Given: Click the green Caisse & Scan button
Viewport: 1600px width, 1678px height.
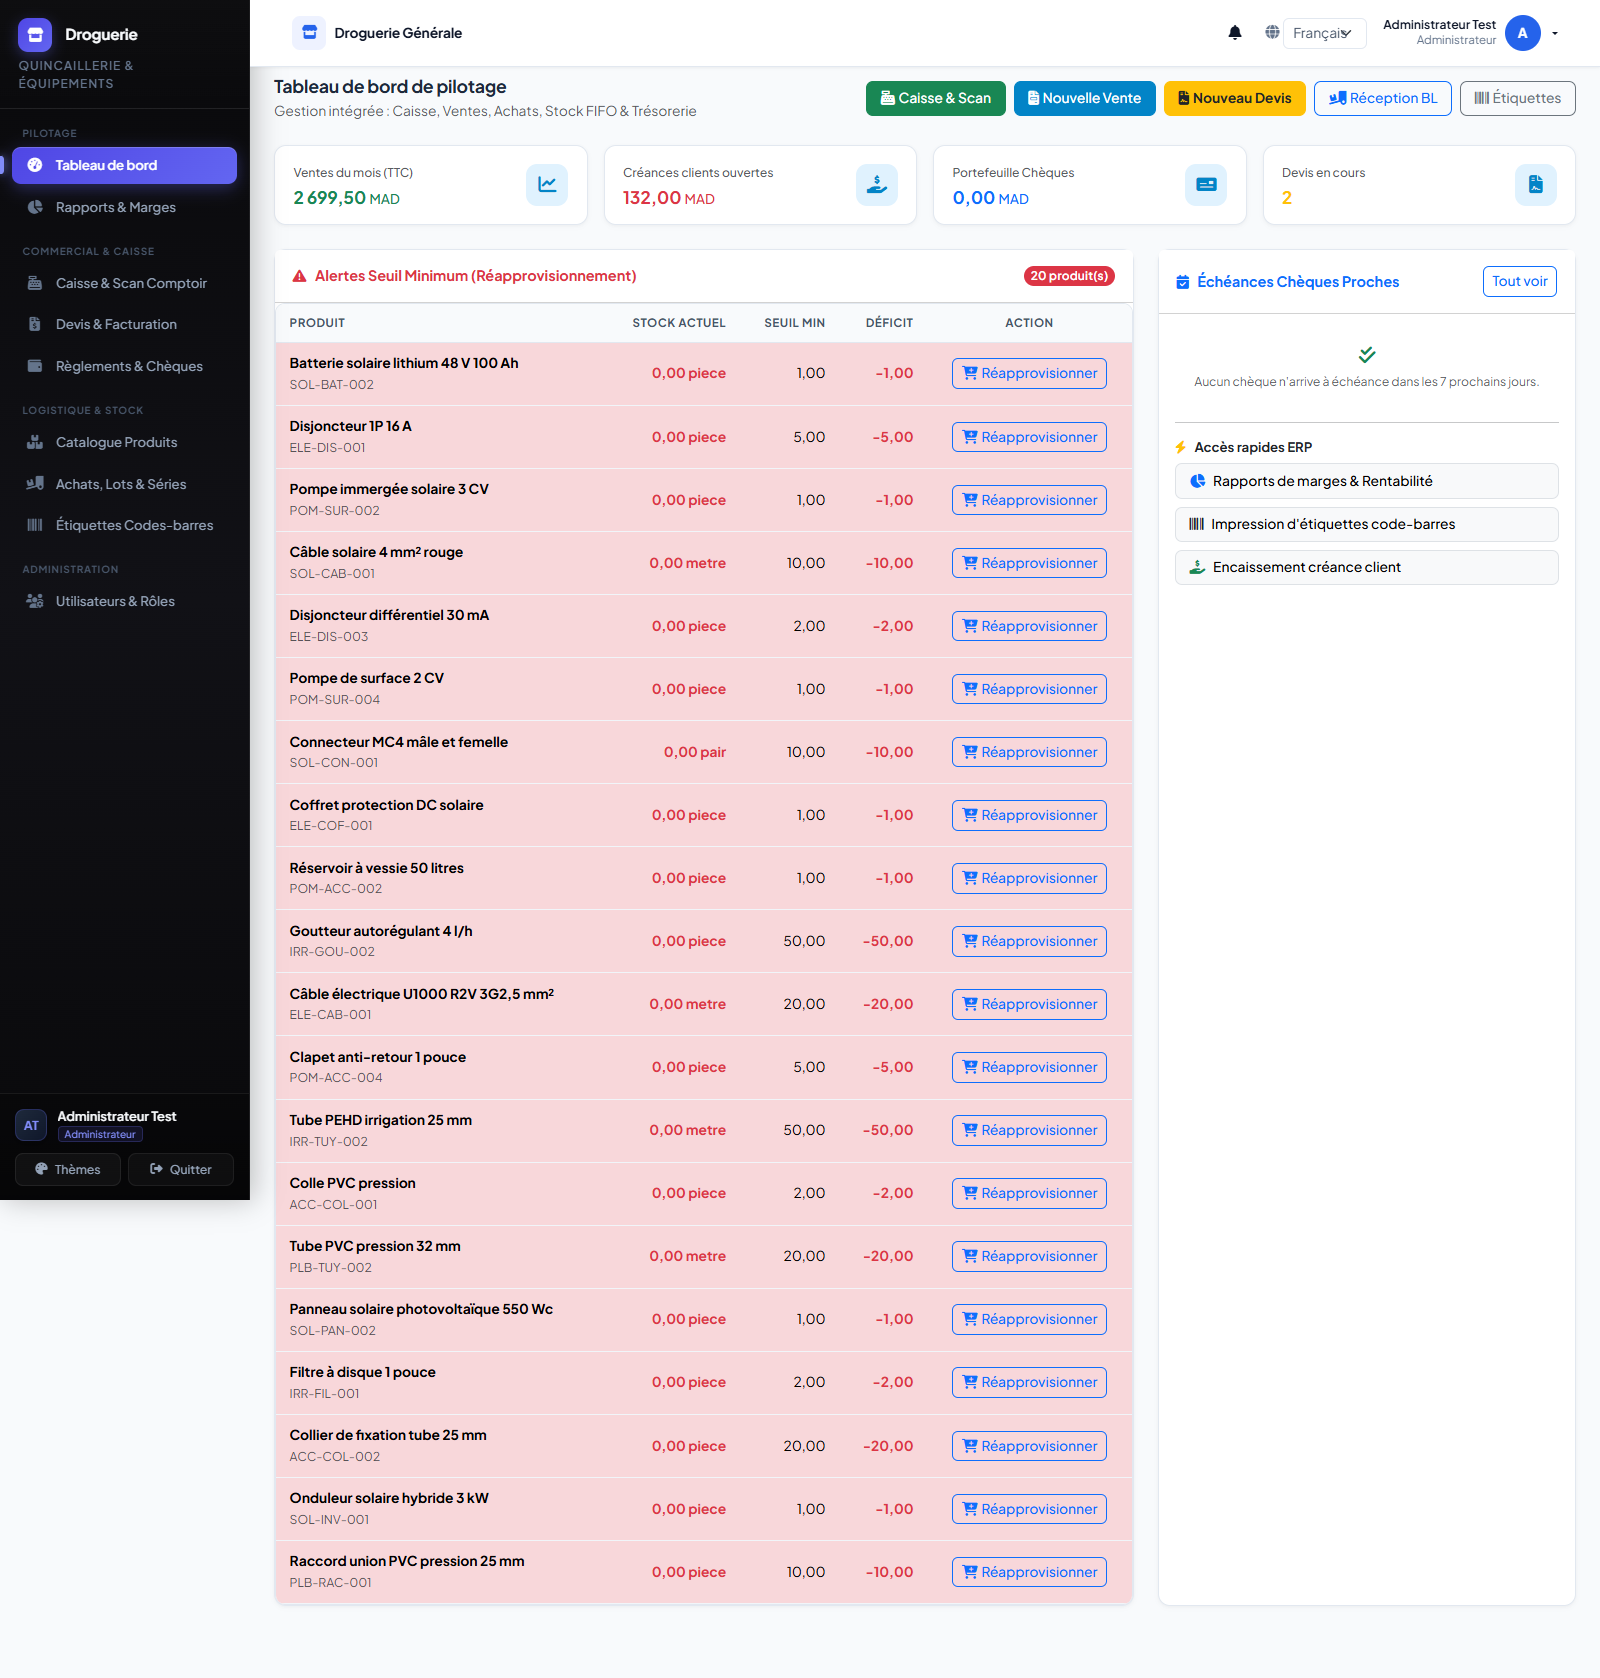Looking at the screenshot, I should click(x=936, y=98).
